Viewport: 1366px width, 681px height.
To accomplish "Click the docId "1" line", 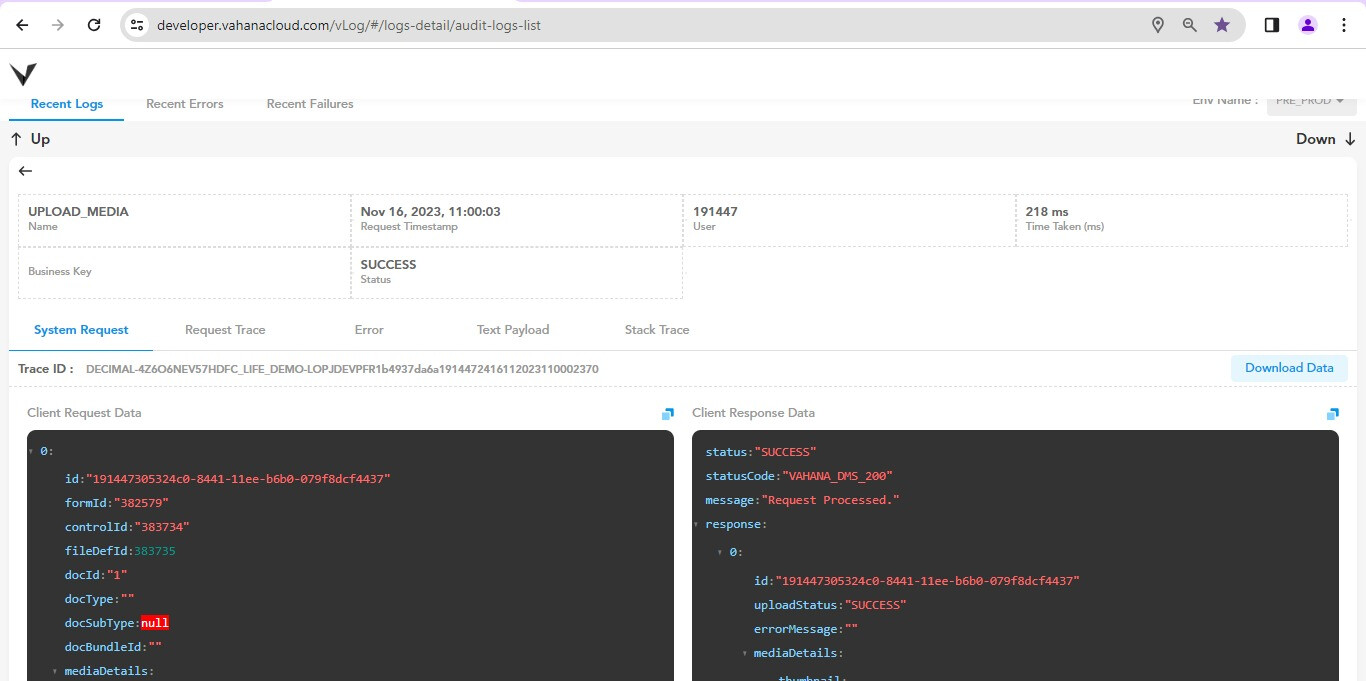I will (96, 575).
